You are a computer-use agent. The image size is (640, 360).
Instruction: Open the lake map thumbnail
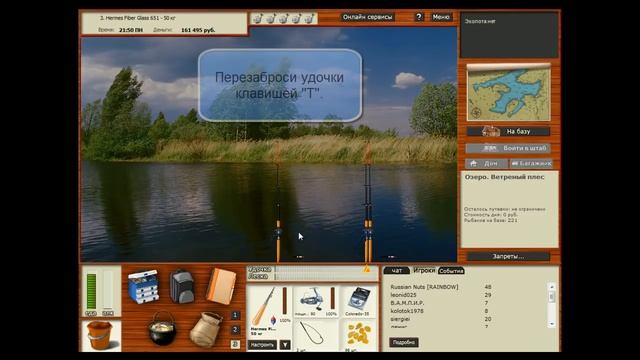(509, 93)
